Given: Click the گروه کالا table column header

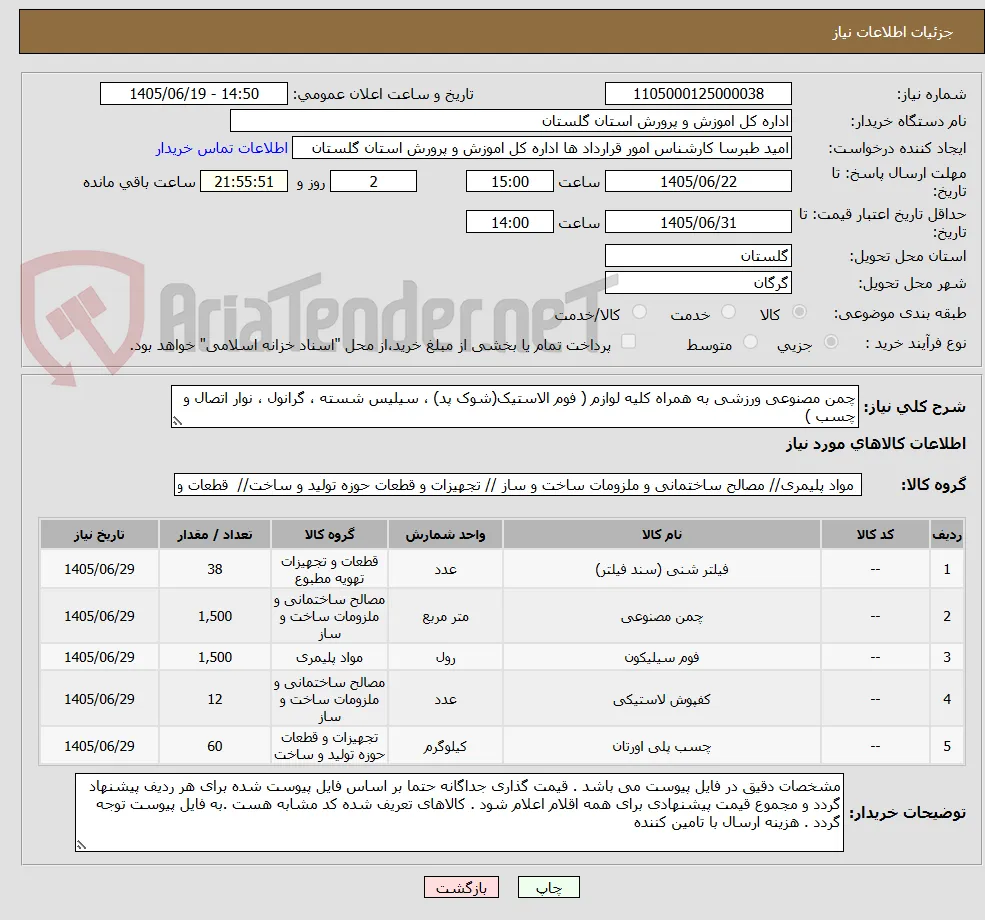Looking at the screenshot, I should pyautogui.click(x=329, y=534).
